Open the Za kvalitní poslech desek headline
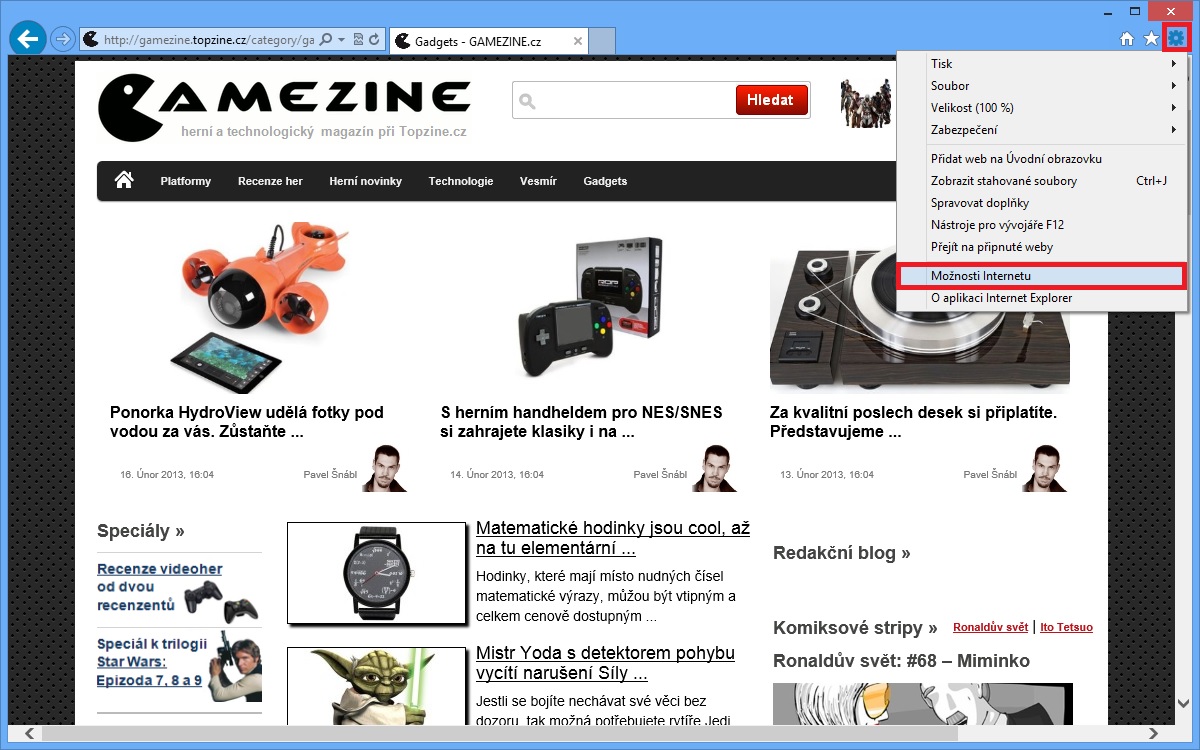This screenshot has height=750, width=1200. click(x=914, y=422)
